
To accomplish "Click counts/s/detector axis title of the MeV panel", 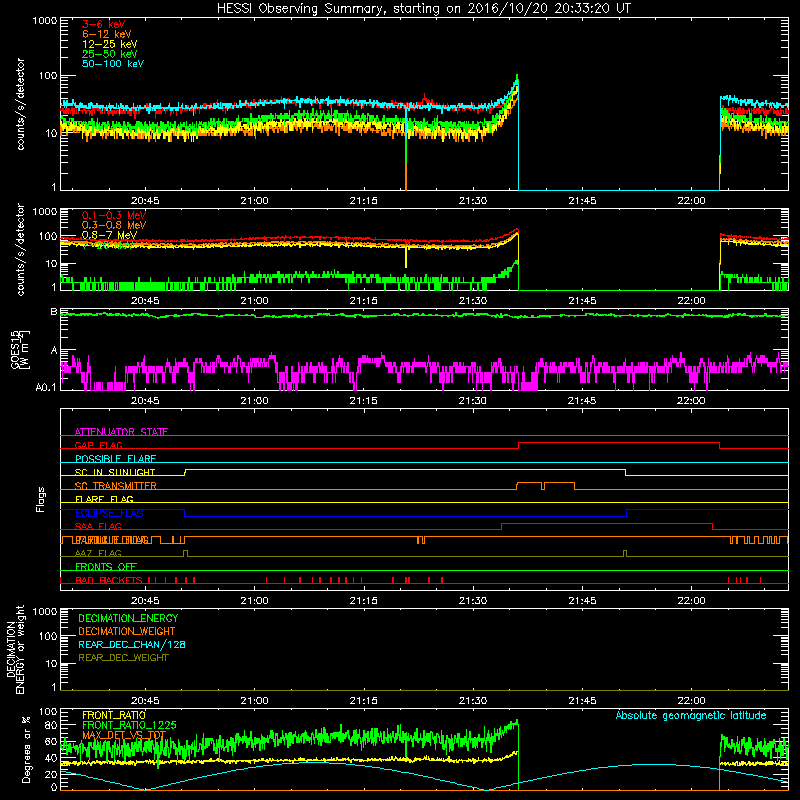I will pyautogui.click(x=20, y=249).
